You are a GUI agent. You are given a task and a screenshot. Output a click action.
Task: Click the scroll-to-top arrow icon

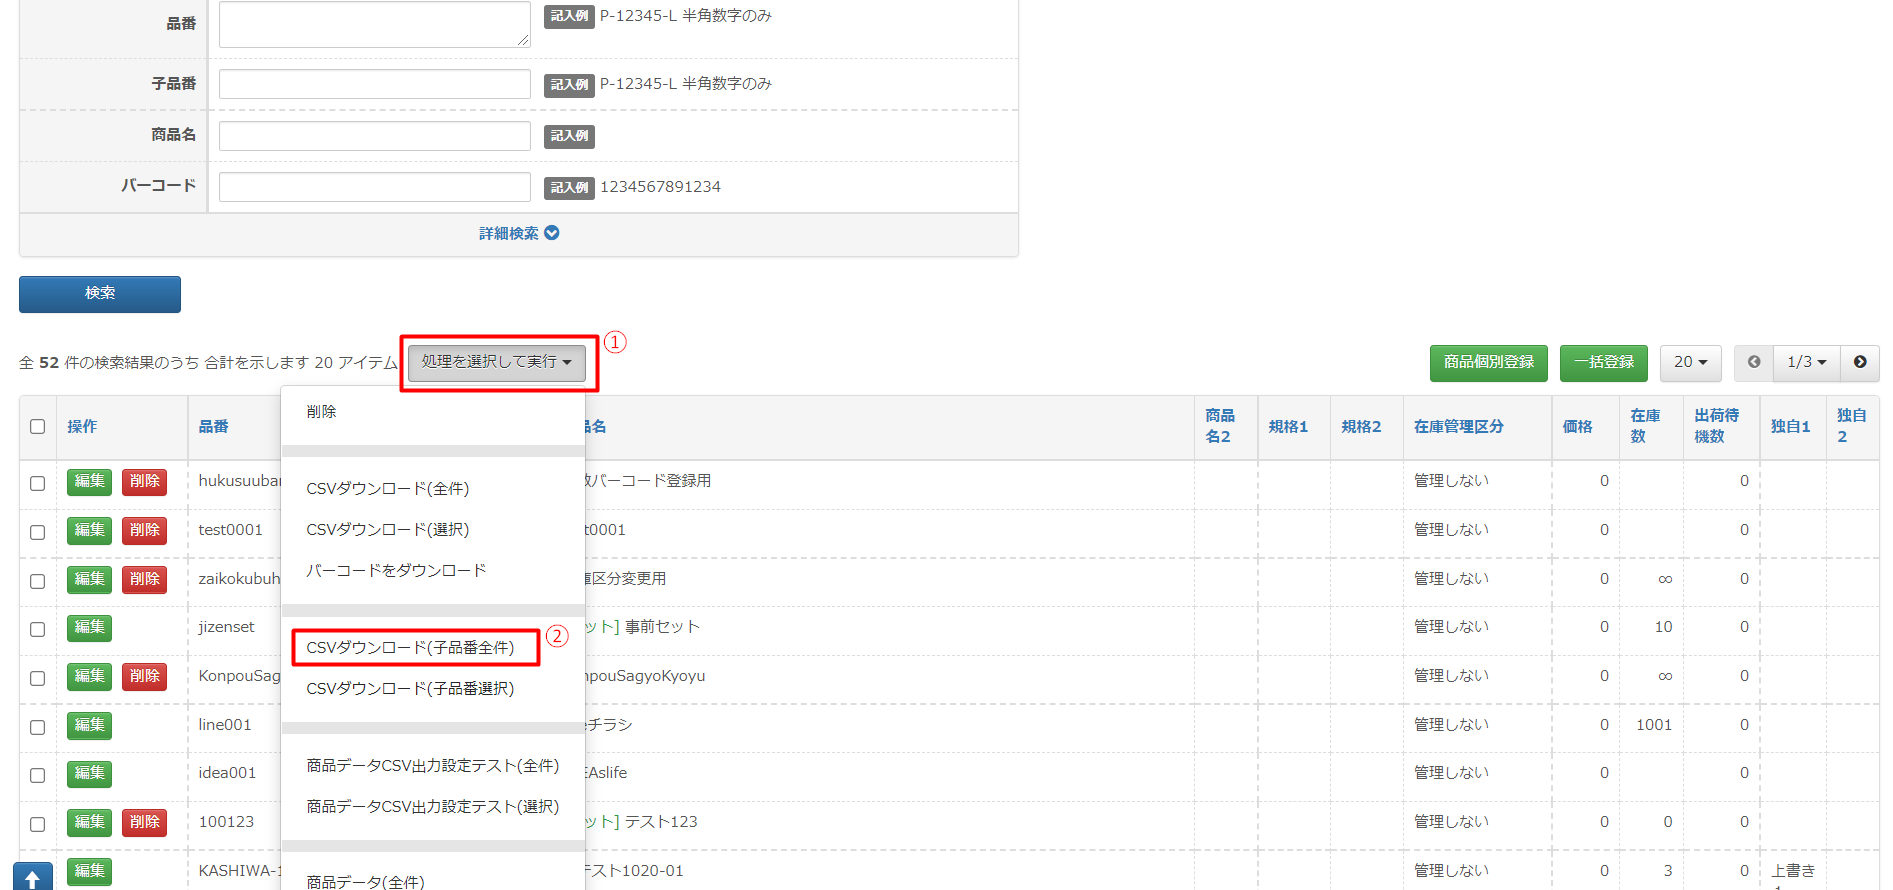coord(32,878)
